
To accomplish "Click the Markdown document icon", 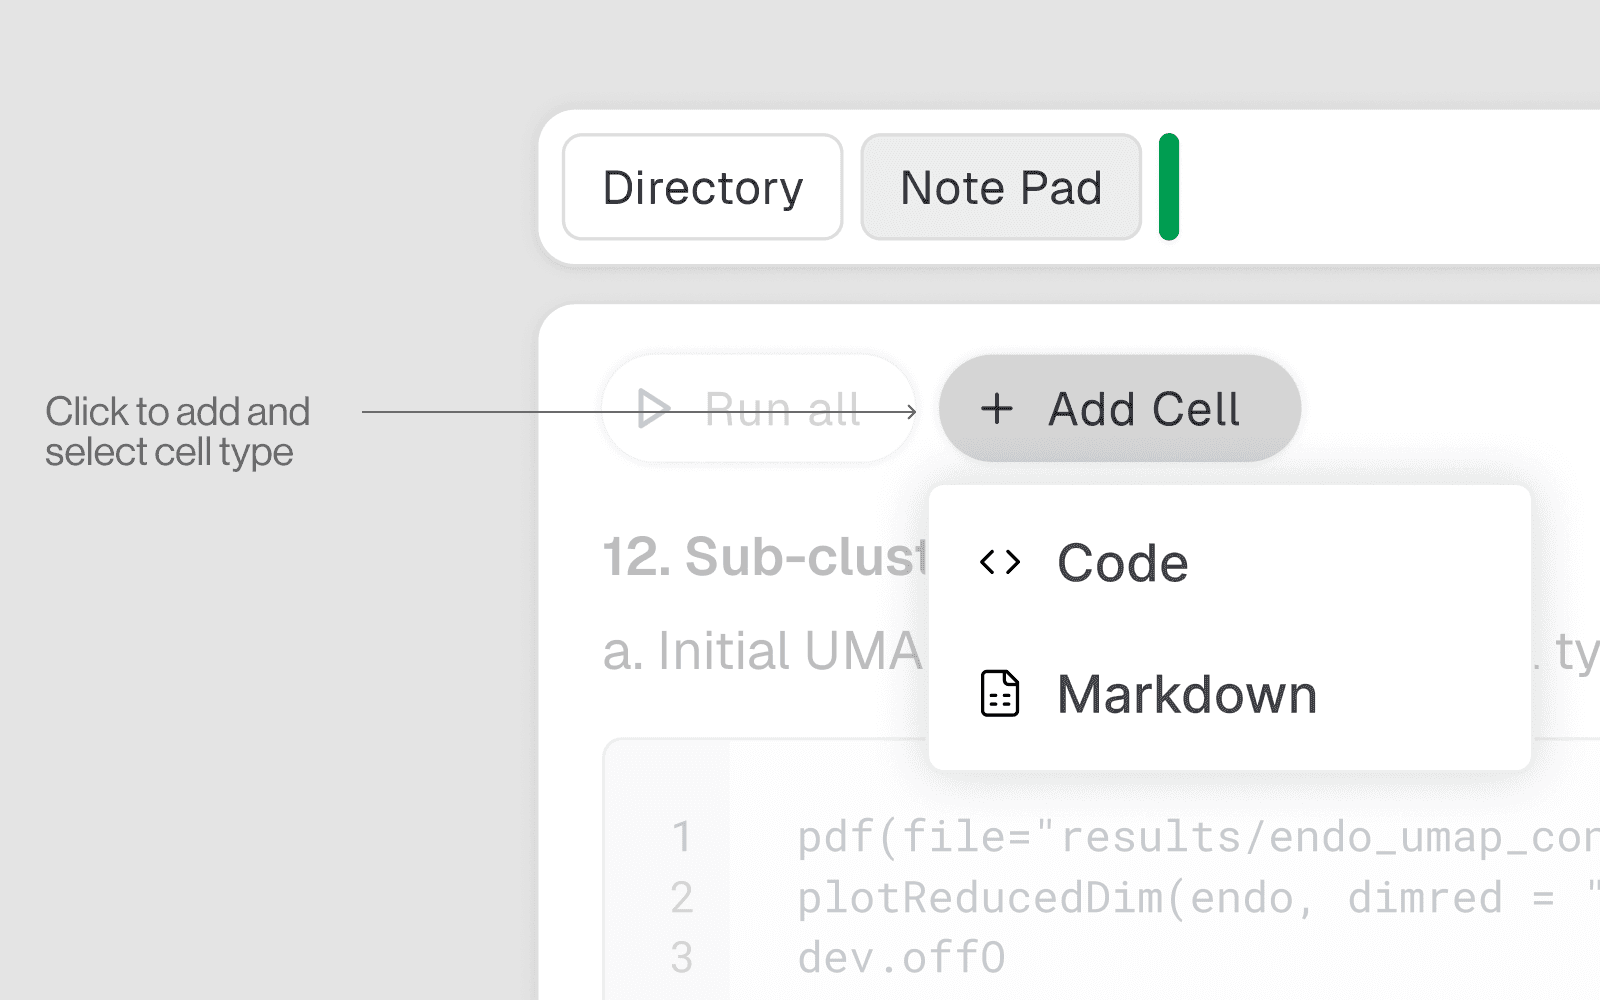I will point(1000,694).
